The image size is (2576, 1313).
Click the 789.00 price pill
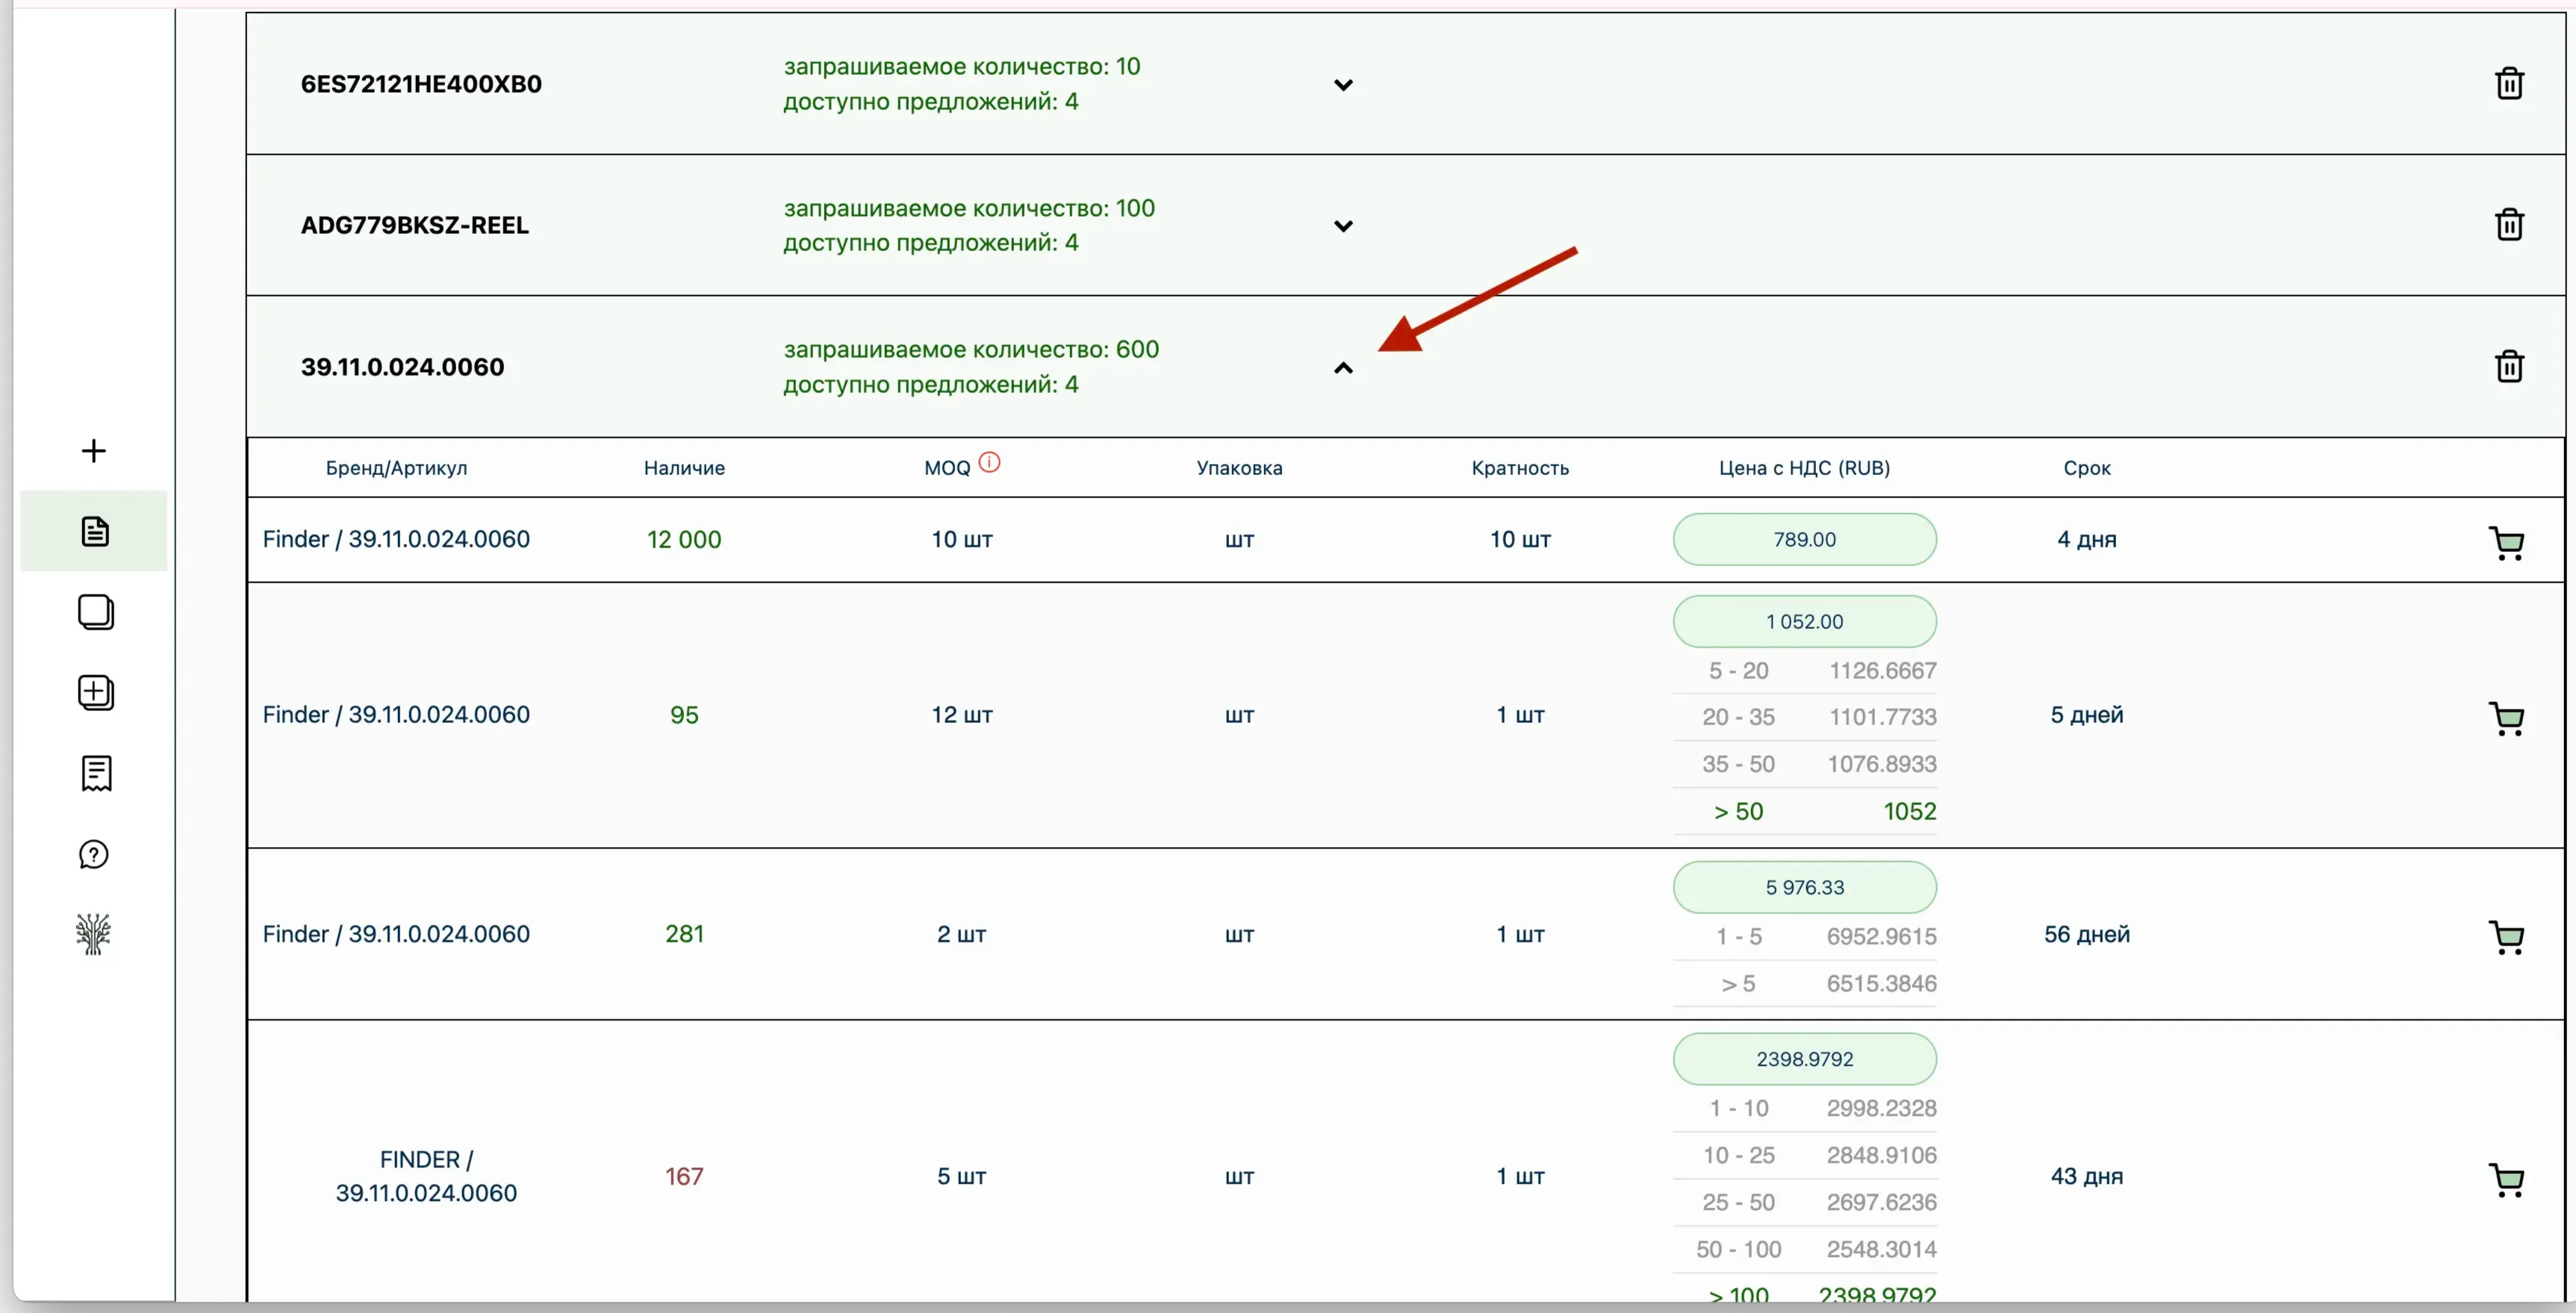pos(1803,540)
